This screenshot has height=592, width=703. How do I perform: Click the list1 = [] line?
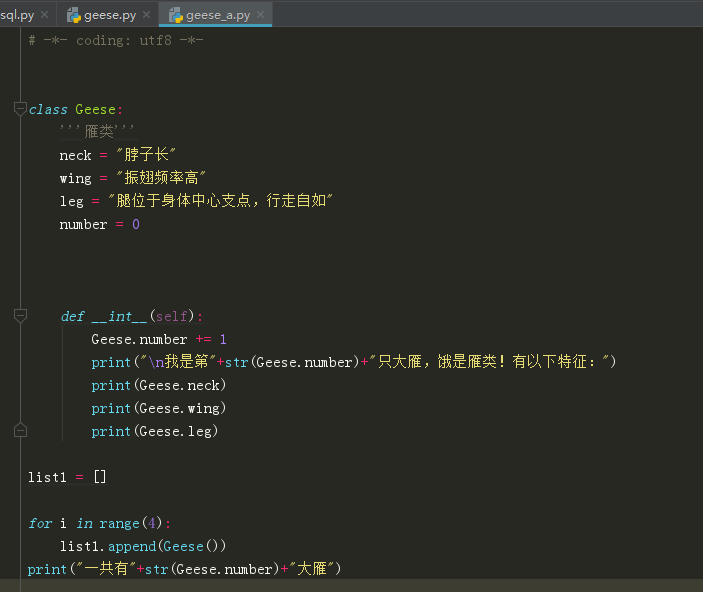67,477
